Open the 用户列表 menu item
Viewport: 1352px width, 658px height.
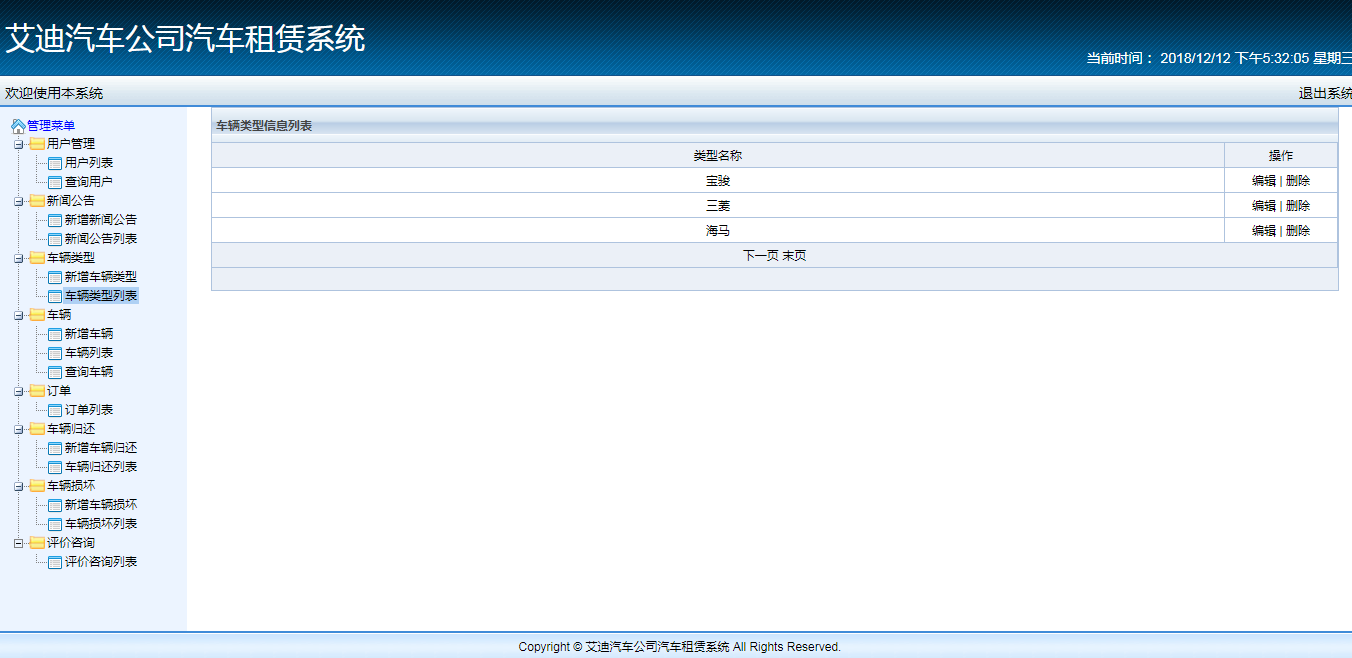[x=89, y=163]
